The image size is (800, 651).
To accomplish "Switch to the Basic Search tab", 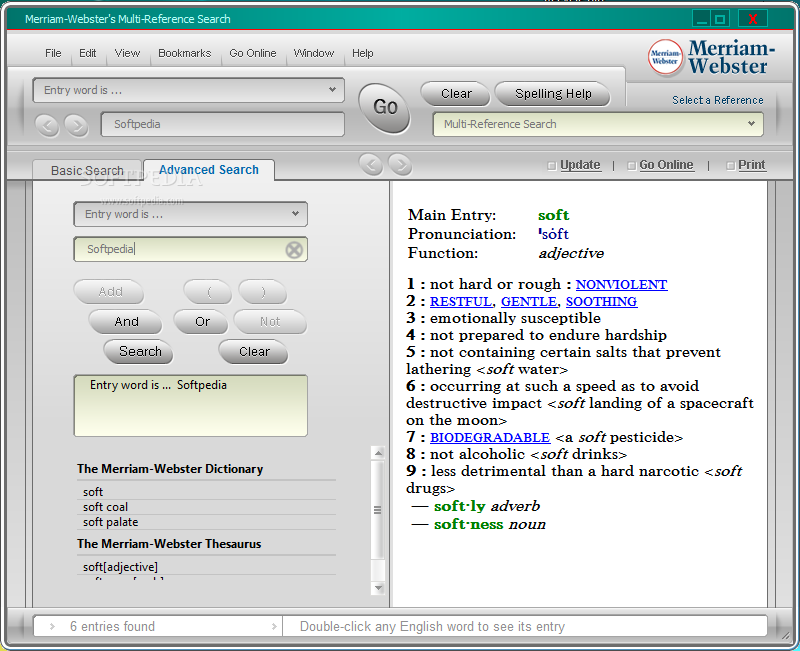I will pyautogui.click(x=87, y=170).
